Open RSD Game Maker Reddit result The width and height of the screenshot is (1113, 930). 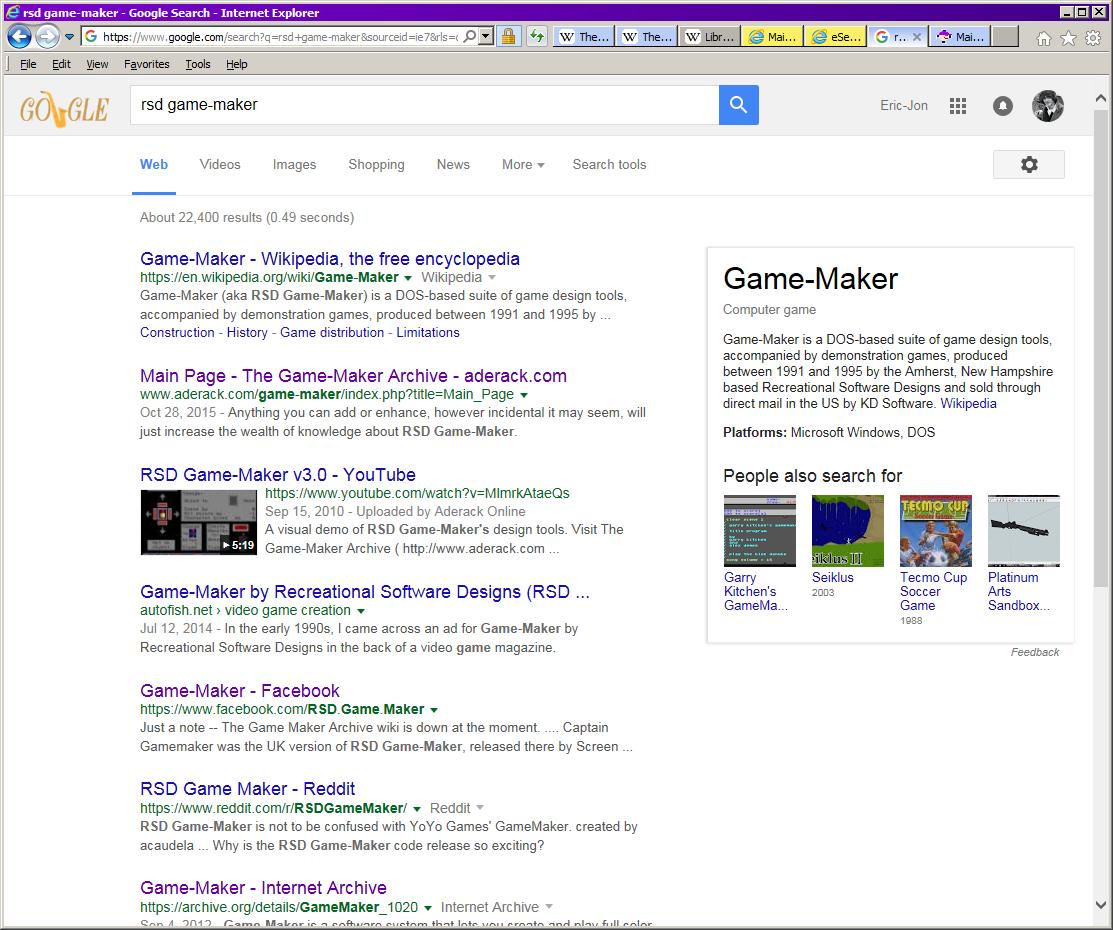(247, 789)
